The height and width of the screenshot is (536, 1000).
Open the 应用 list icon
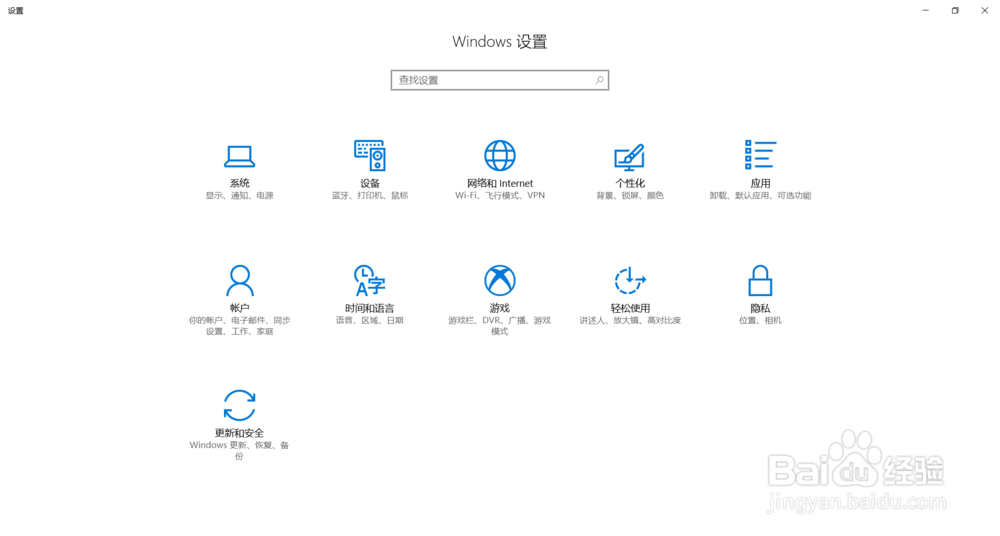(760, 155)
